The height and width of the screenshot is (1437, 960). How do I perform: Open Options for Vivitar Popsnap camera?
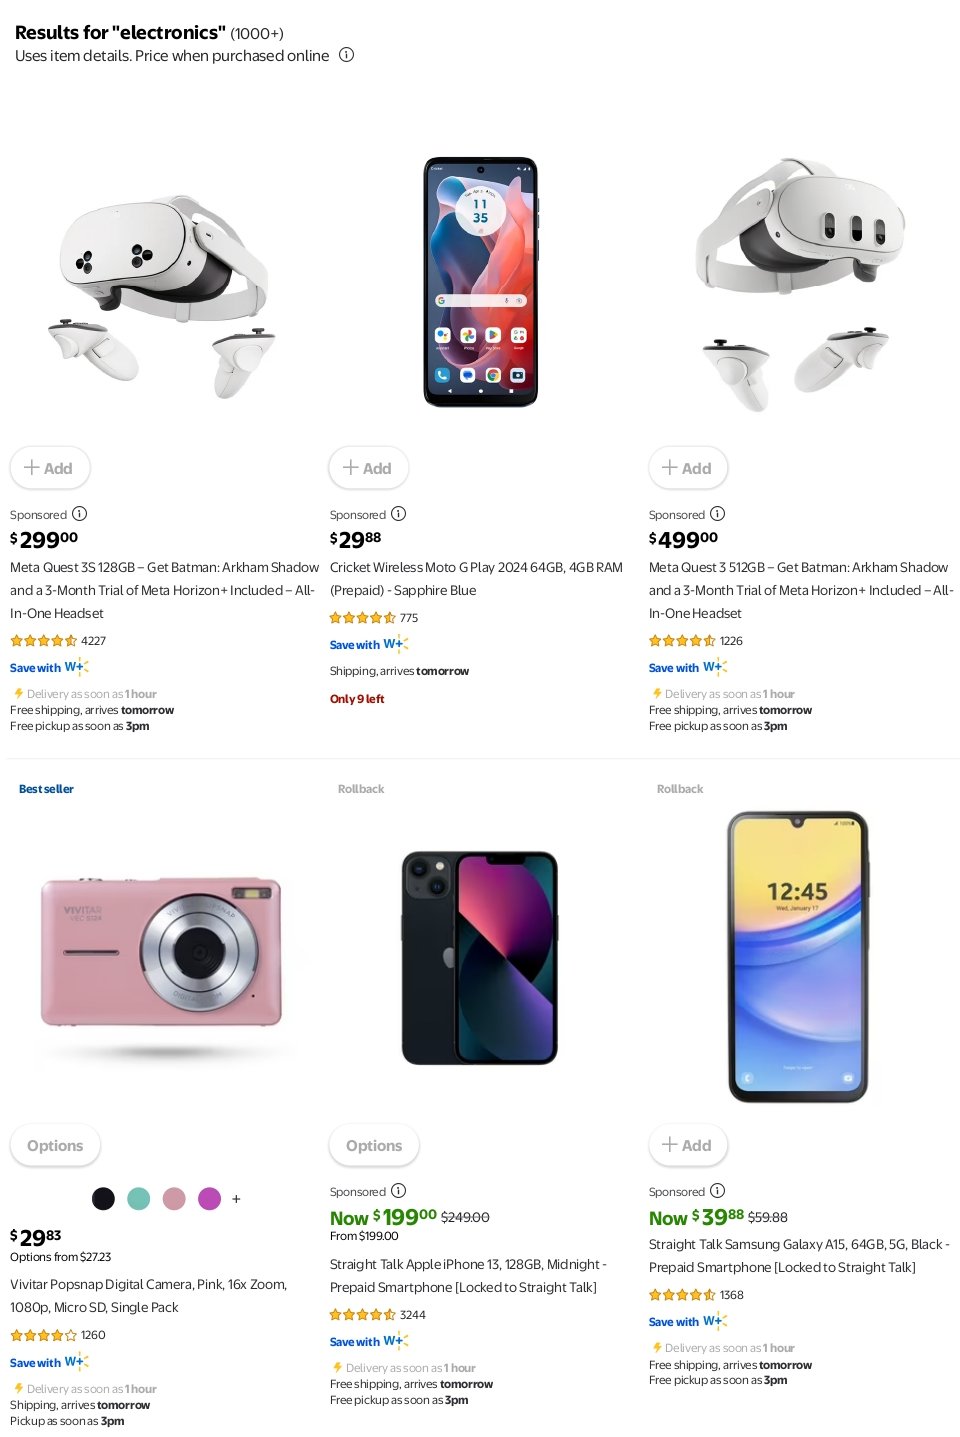[x=55, y=1146]
